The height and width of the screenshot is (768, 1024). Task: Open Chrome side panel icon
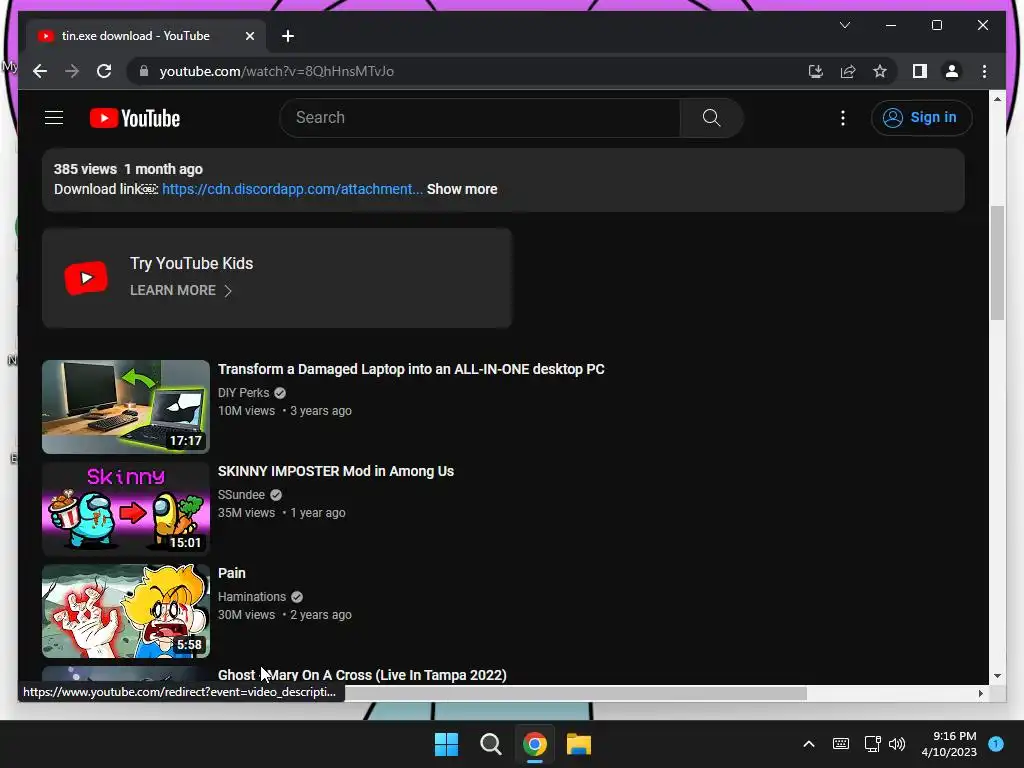(x=920, y=71)
